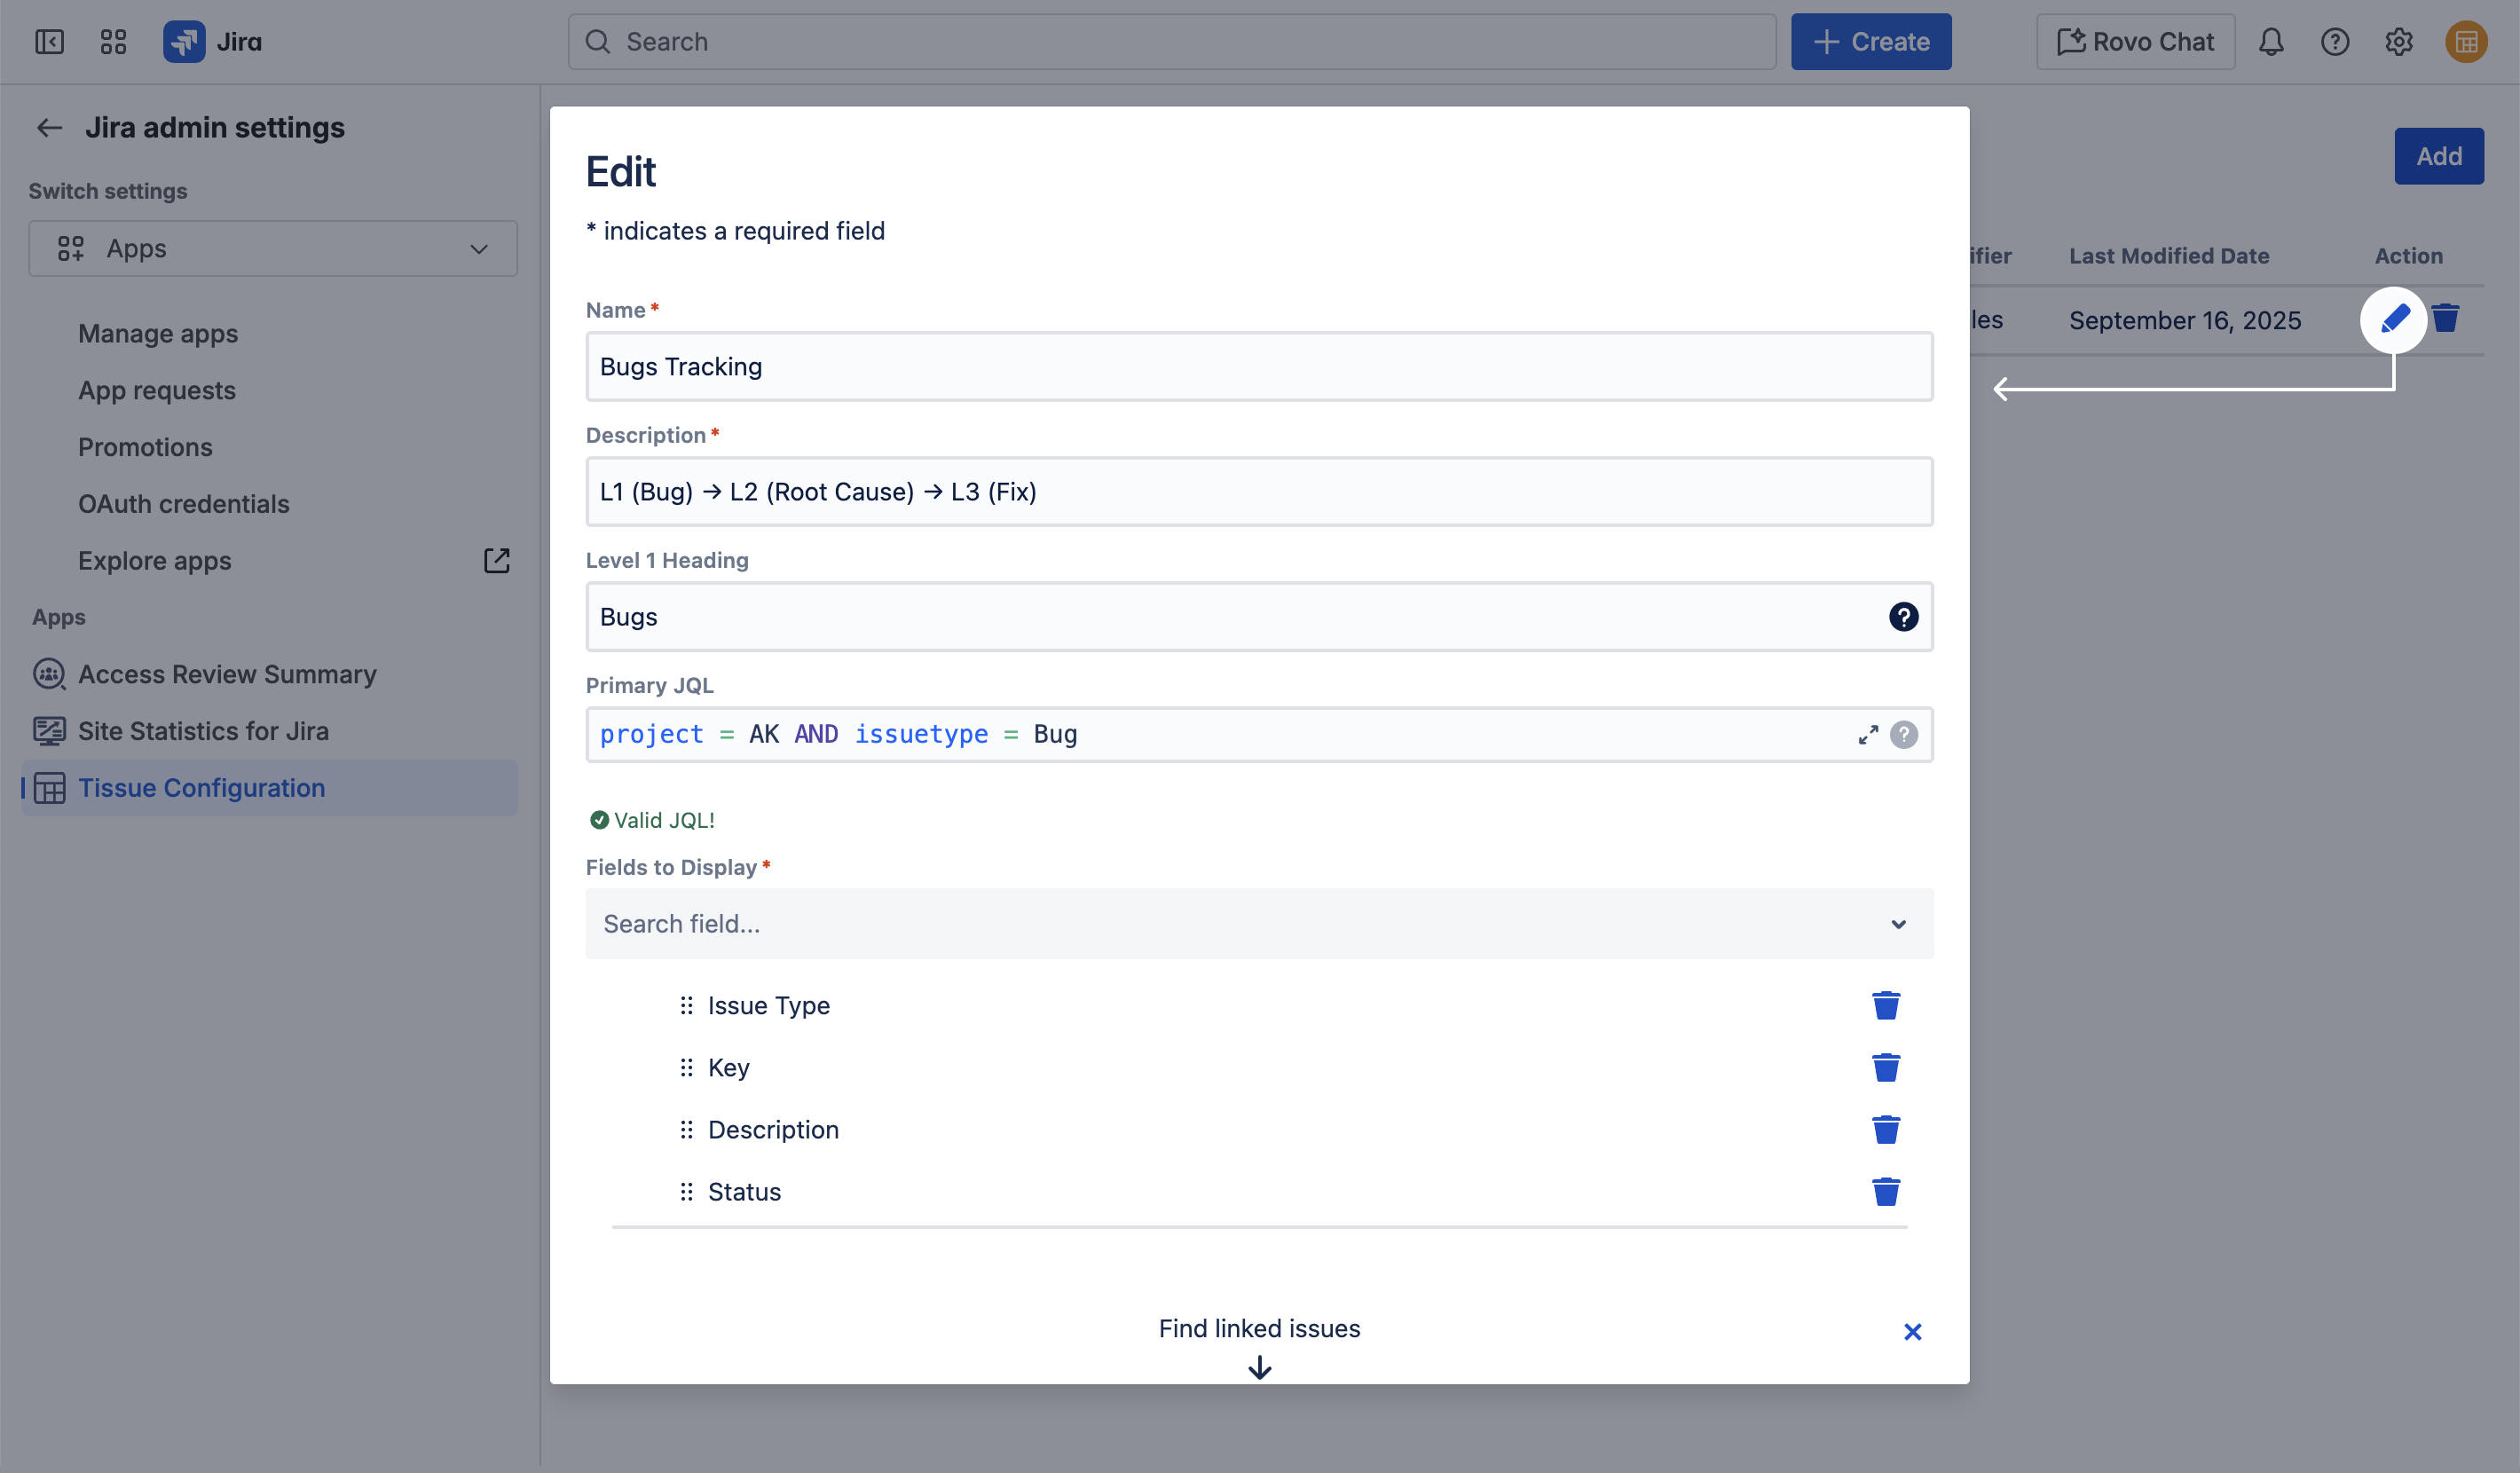The width and height of the screenshot is (2520, 1473).
Task: Select Site Statistics for Jira
Action: click(203, 731)
